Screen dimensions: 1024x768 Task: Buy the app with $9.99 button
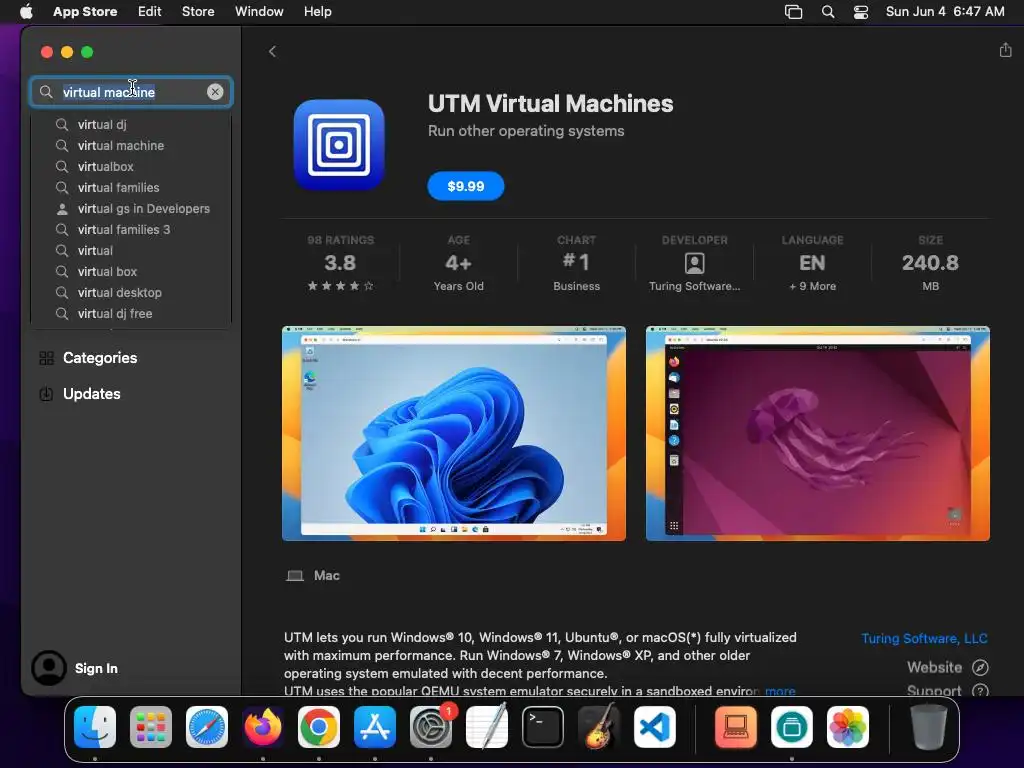466,186
